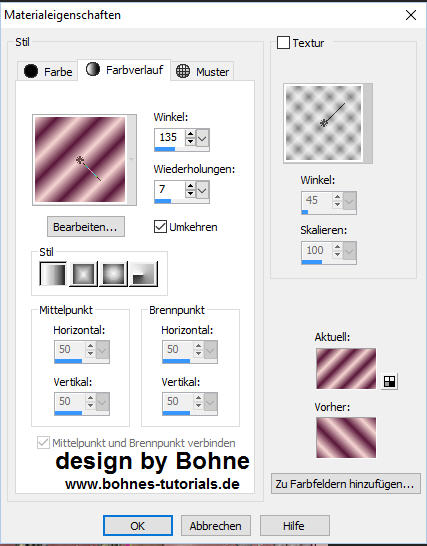This screenshot has height=546, width=427.
Task: Uncheck the Umkehren checkbox
Action: pyautogui.click(x=160, y=227)
